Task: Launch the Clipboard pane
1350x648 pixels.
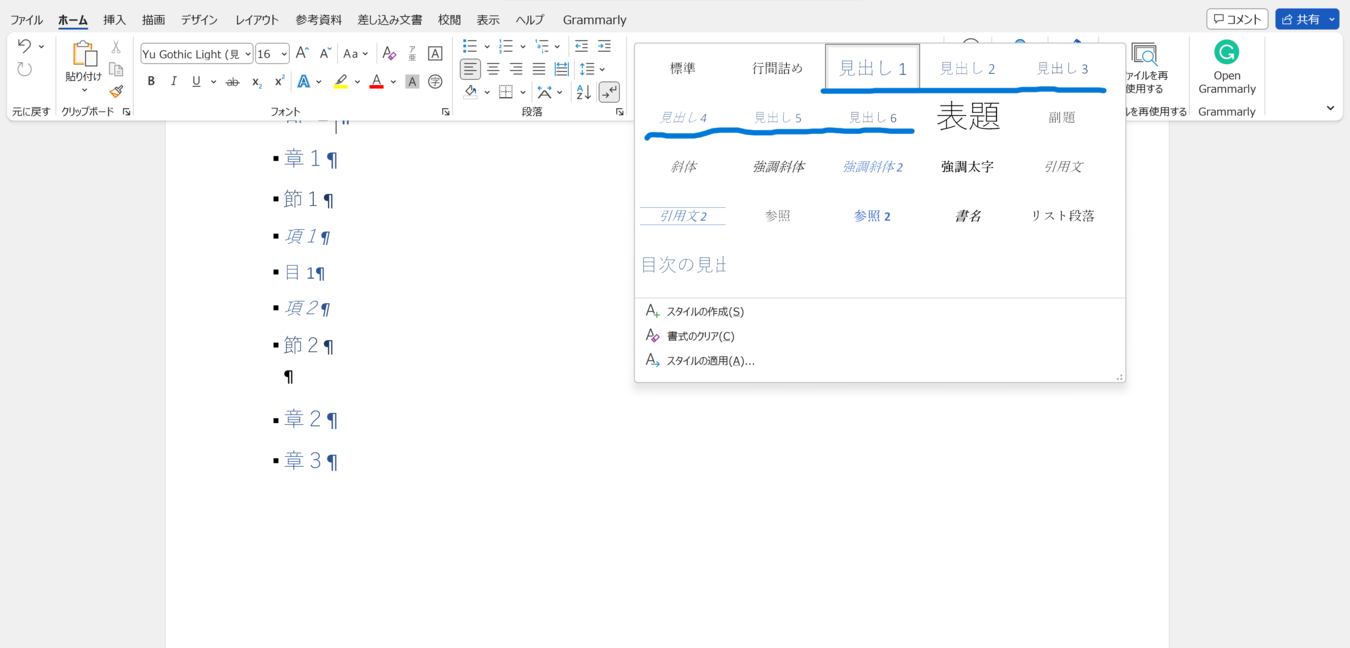Action: click(126, 112)
